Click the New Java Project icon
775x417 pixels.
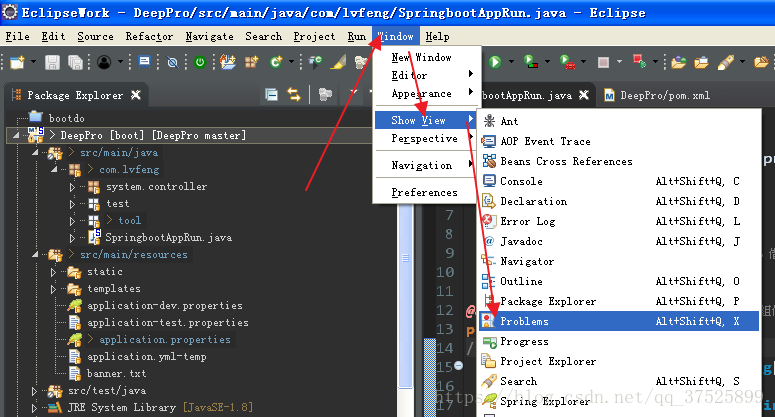(228, 62)
